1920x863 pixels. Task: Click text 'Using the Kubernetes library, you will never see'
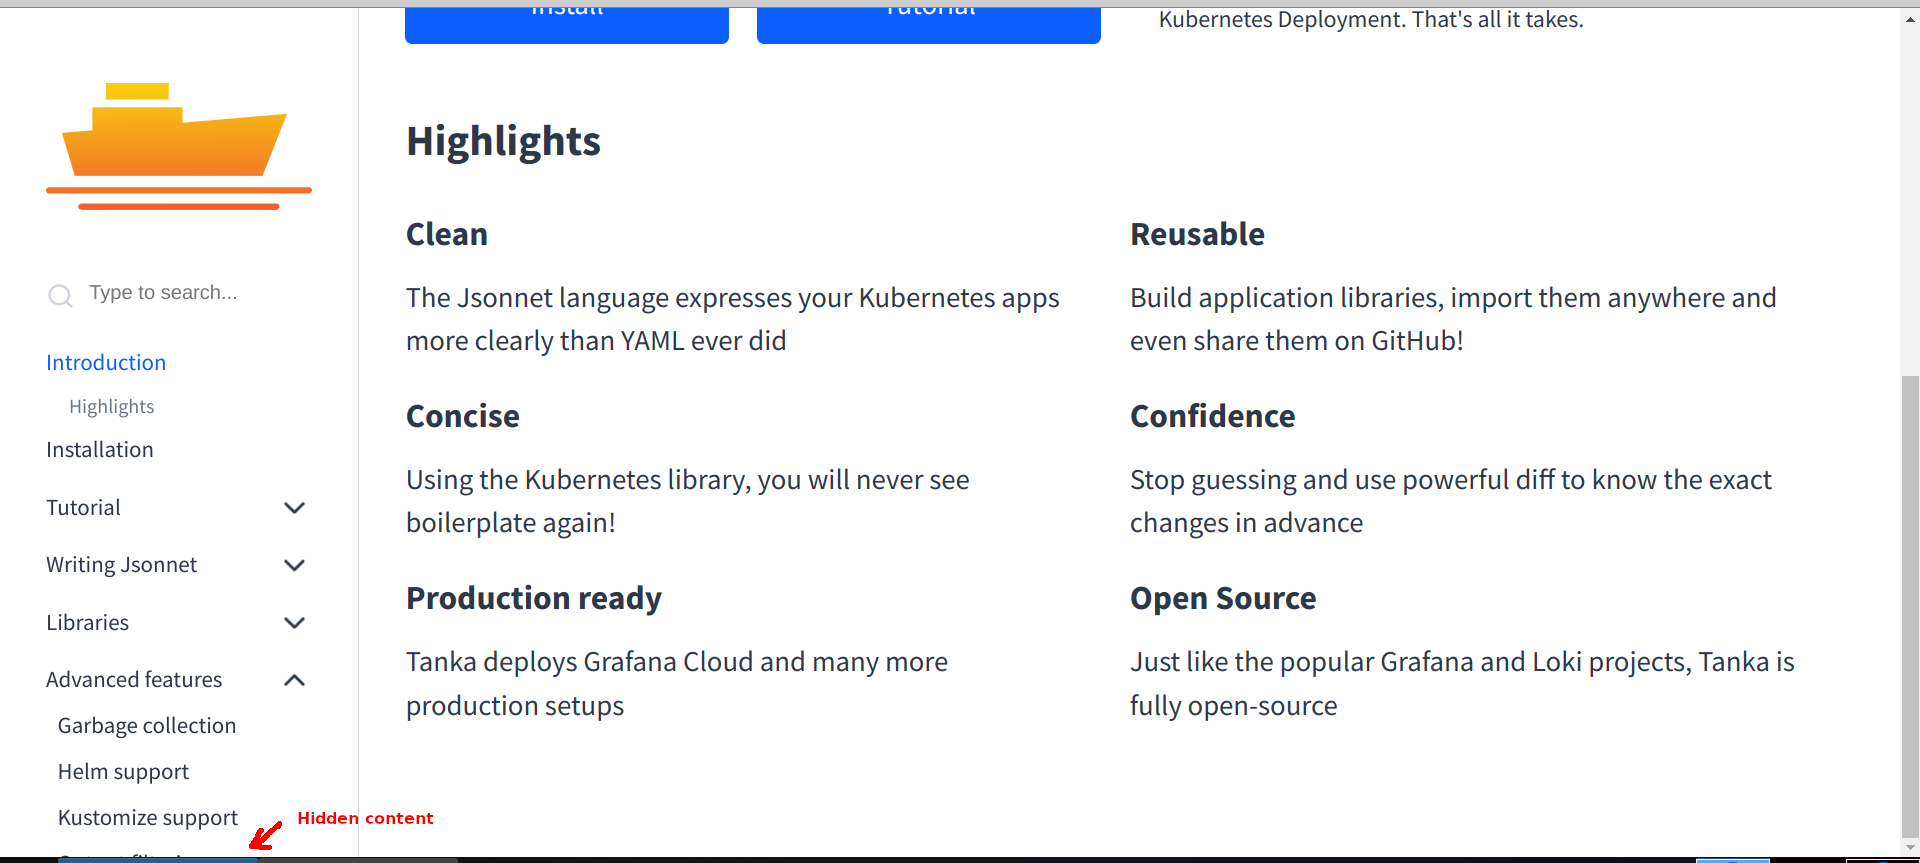[688, 480]
